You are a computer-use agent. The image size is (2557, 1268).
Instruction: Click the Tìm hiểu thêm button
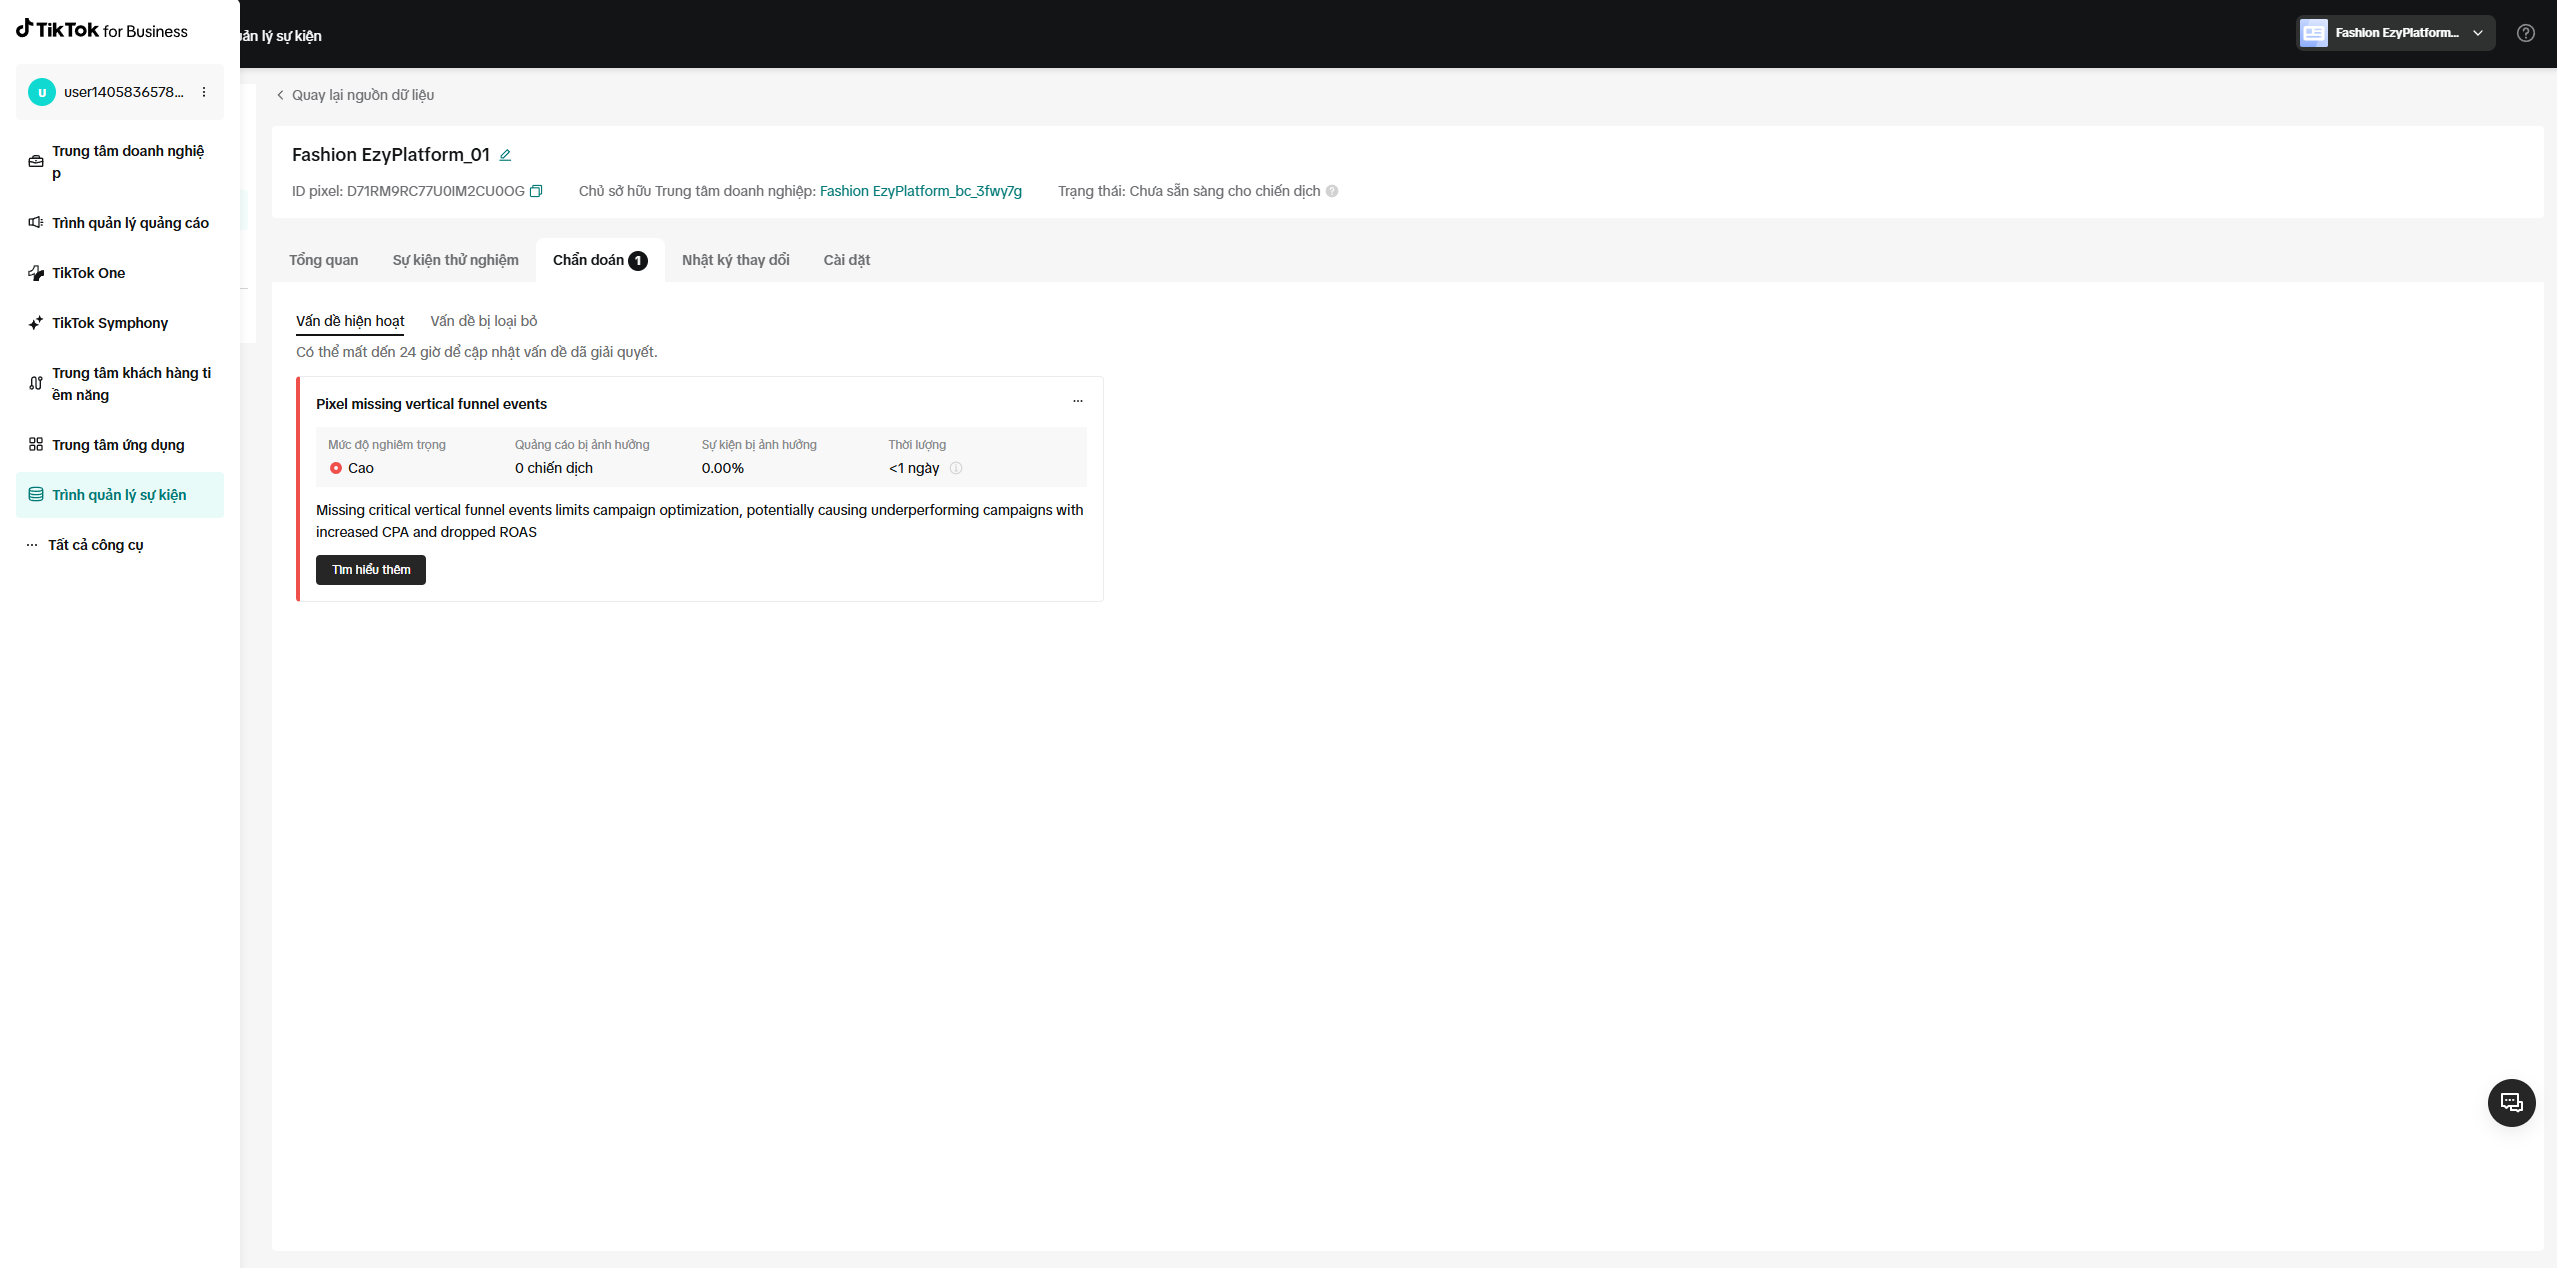371,570
